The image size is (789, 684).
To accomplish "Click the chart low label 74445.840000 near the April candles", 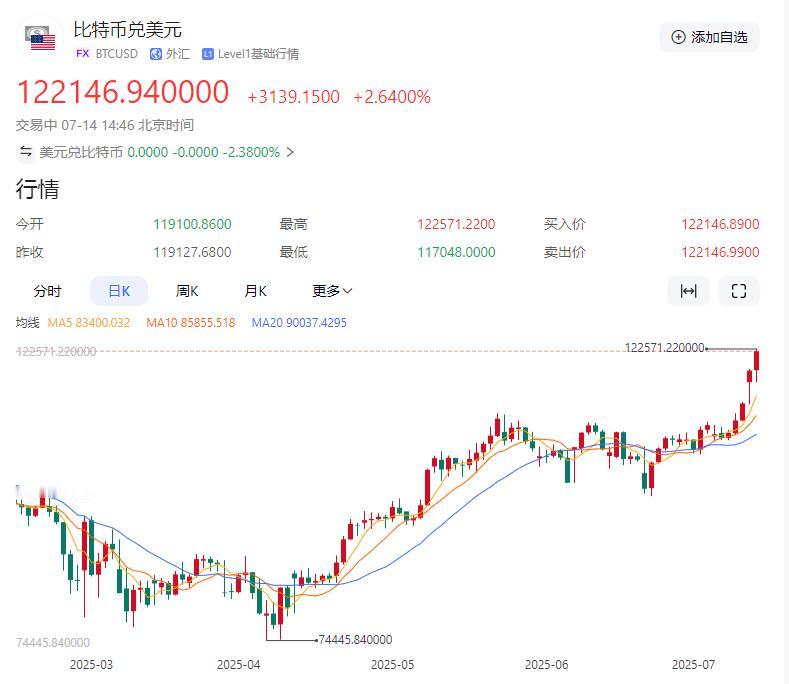I will pyautogui.click(x=355, y=640).
